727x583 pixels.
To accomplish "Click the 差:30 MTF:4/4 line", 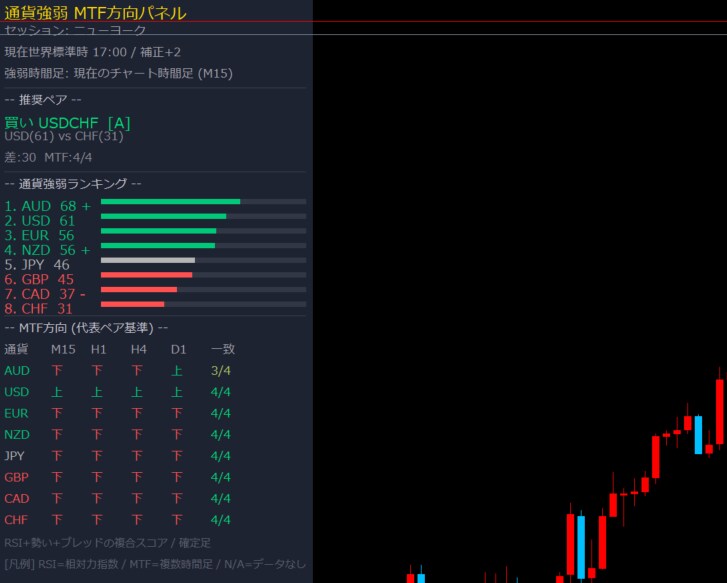I will 48,158.
